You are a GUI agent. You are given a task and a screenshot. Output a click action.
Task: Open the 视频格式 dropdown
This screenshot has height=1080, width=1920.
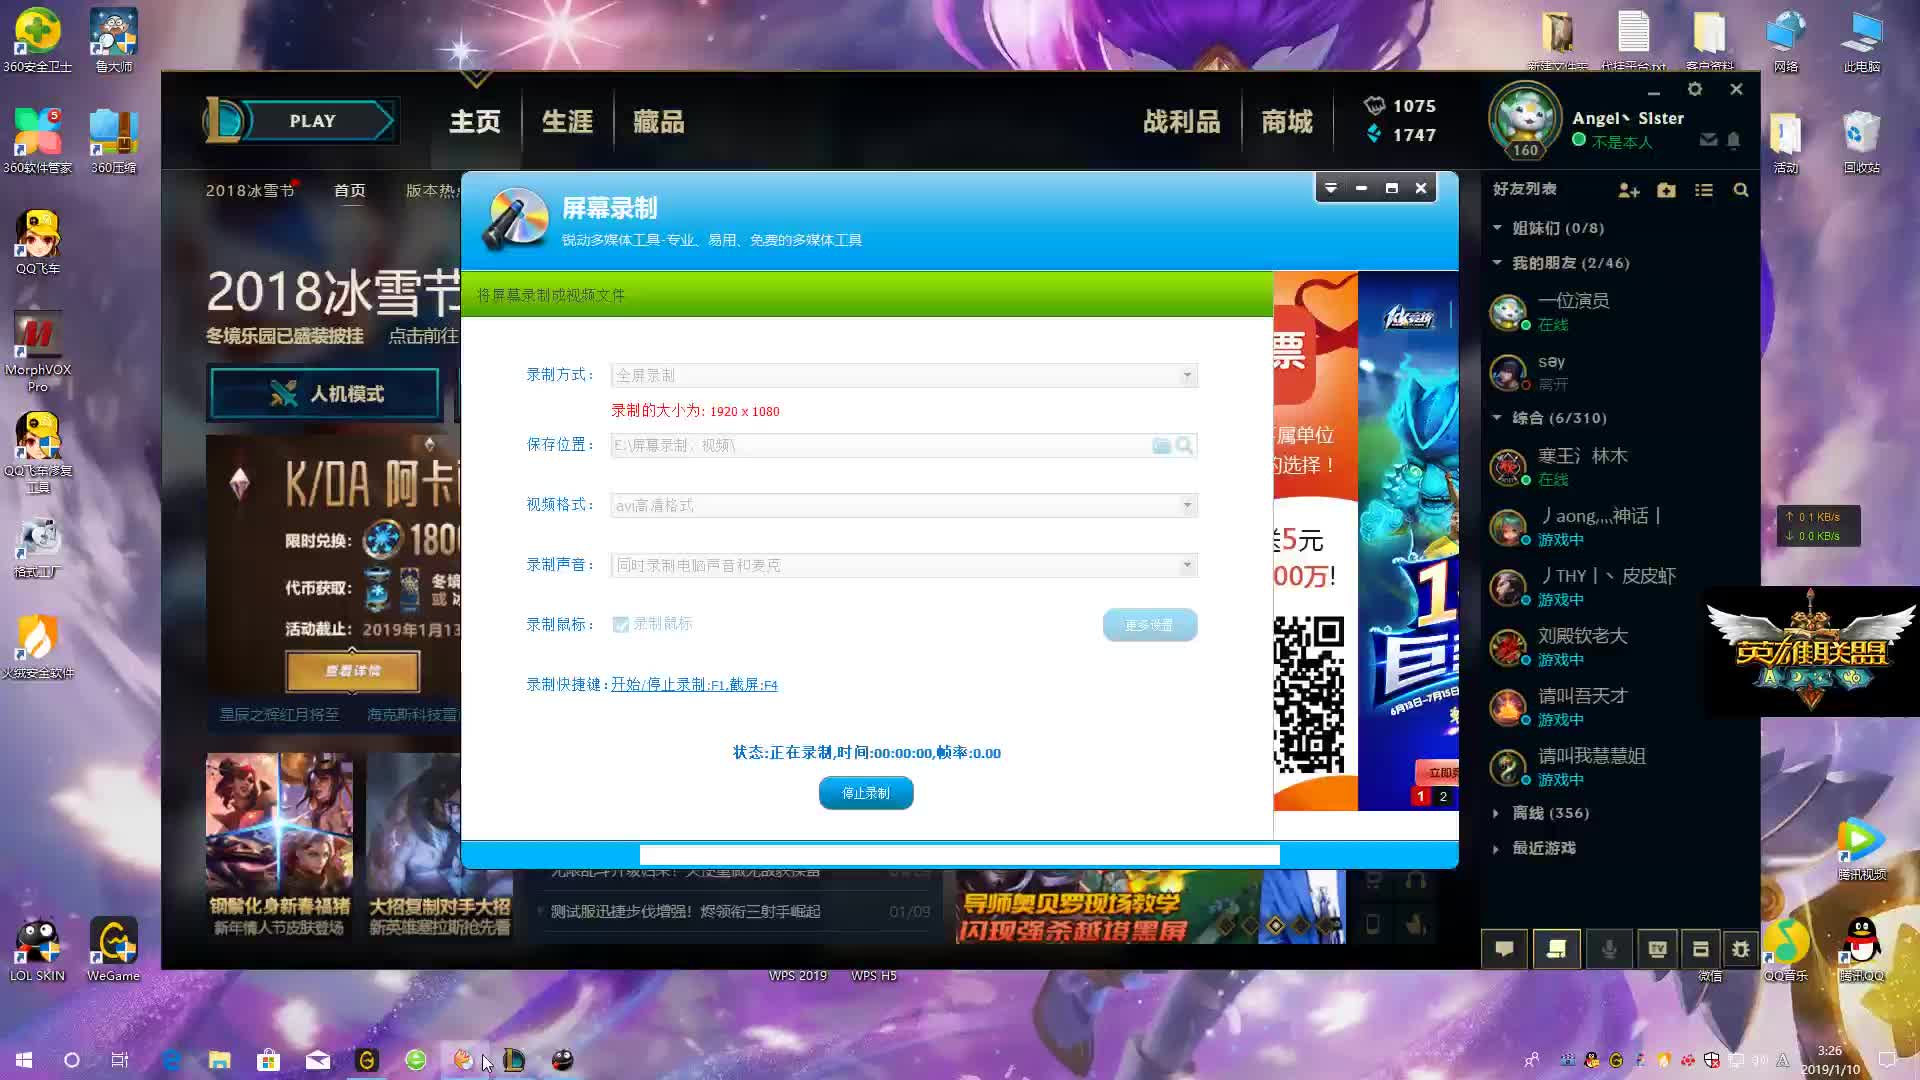point(1186,505)
